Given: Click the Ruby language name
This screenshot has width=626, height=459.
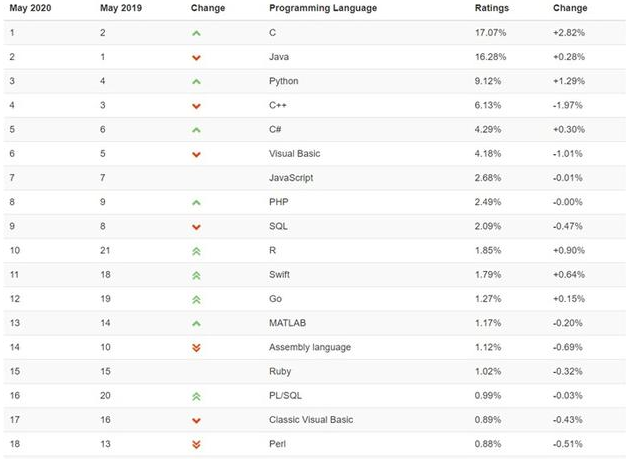Looking at the screenshot, I should pyautogui.click(x=280, y=371).
